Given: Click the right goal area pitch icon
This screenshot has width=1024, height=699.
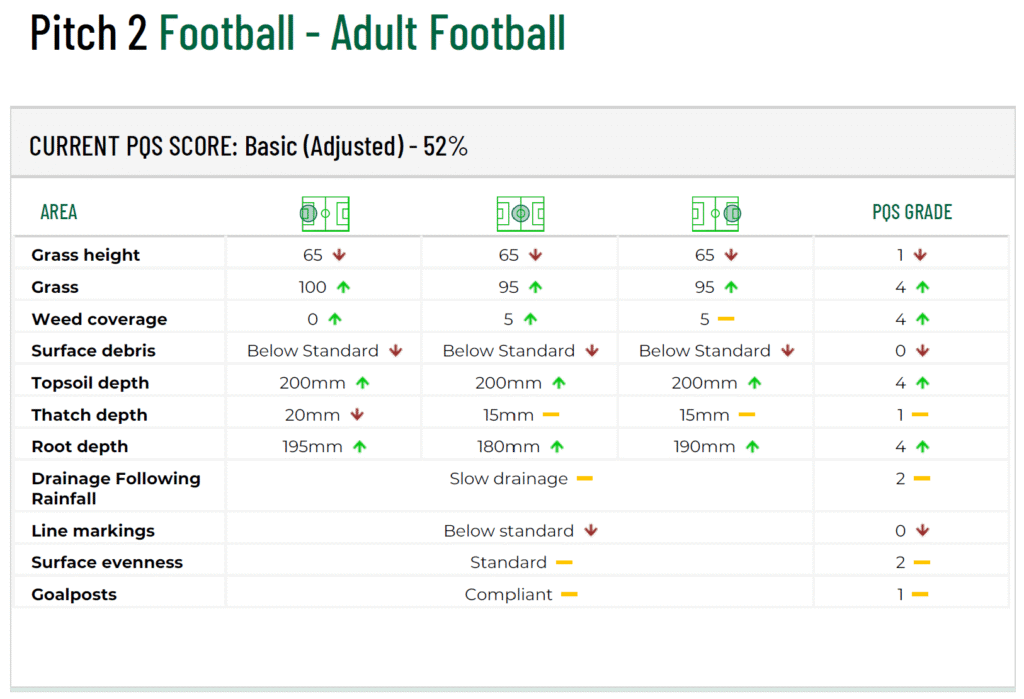Looking at the screenshot, I should click(x=716, y=214).
